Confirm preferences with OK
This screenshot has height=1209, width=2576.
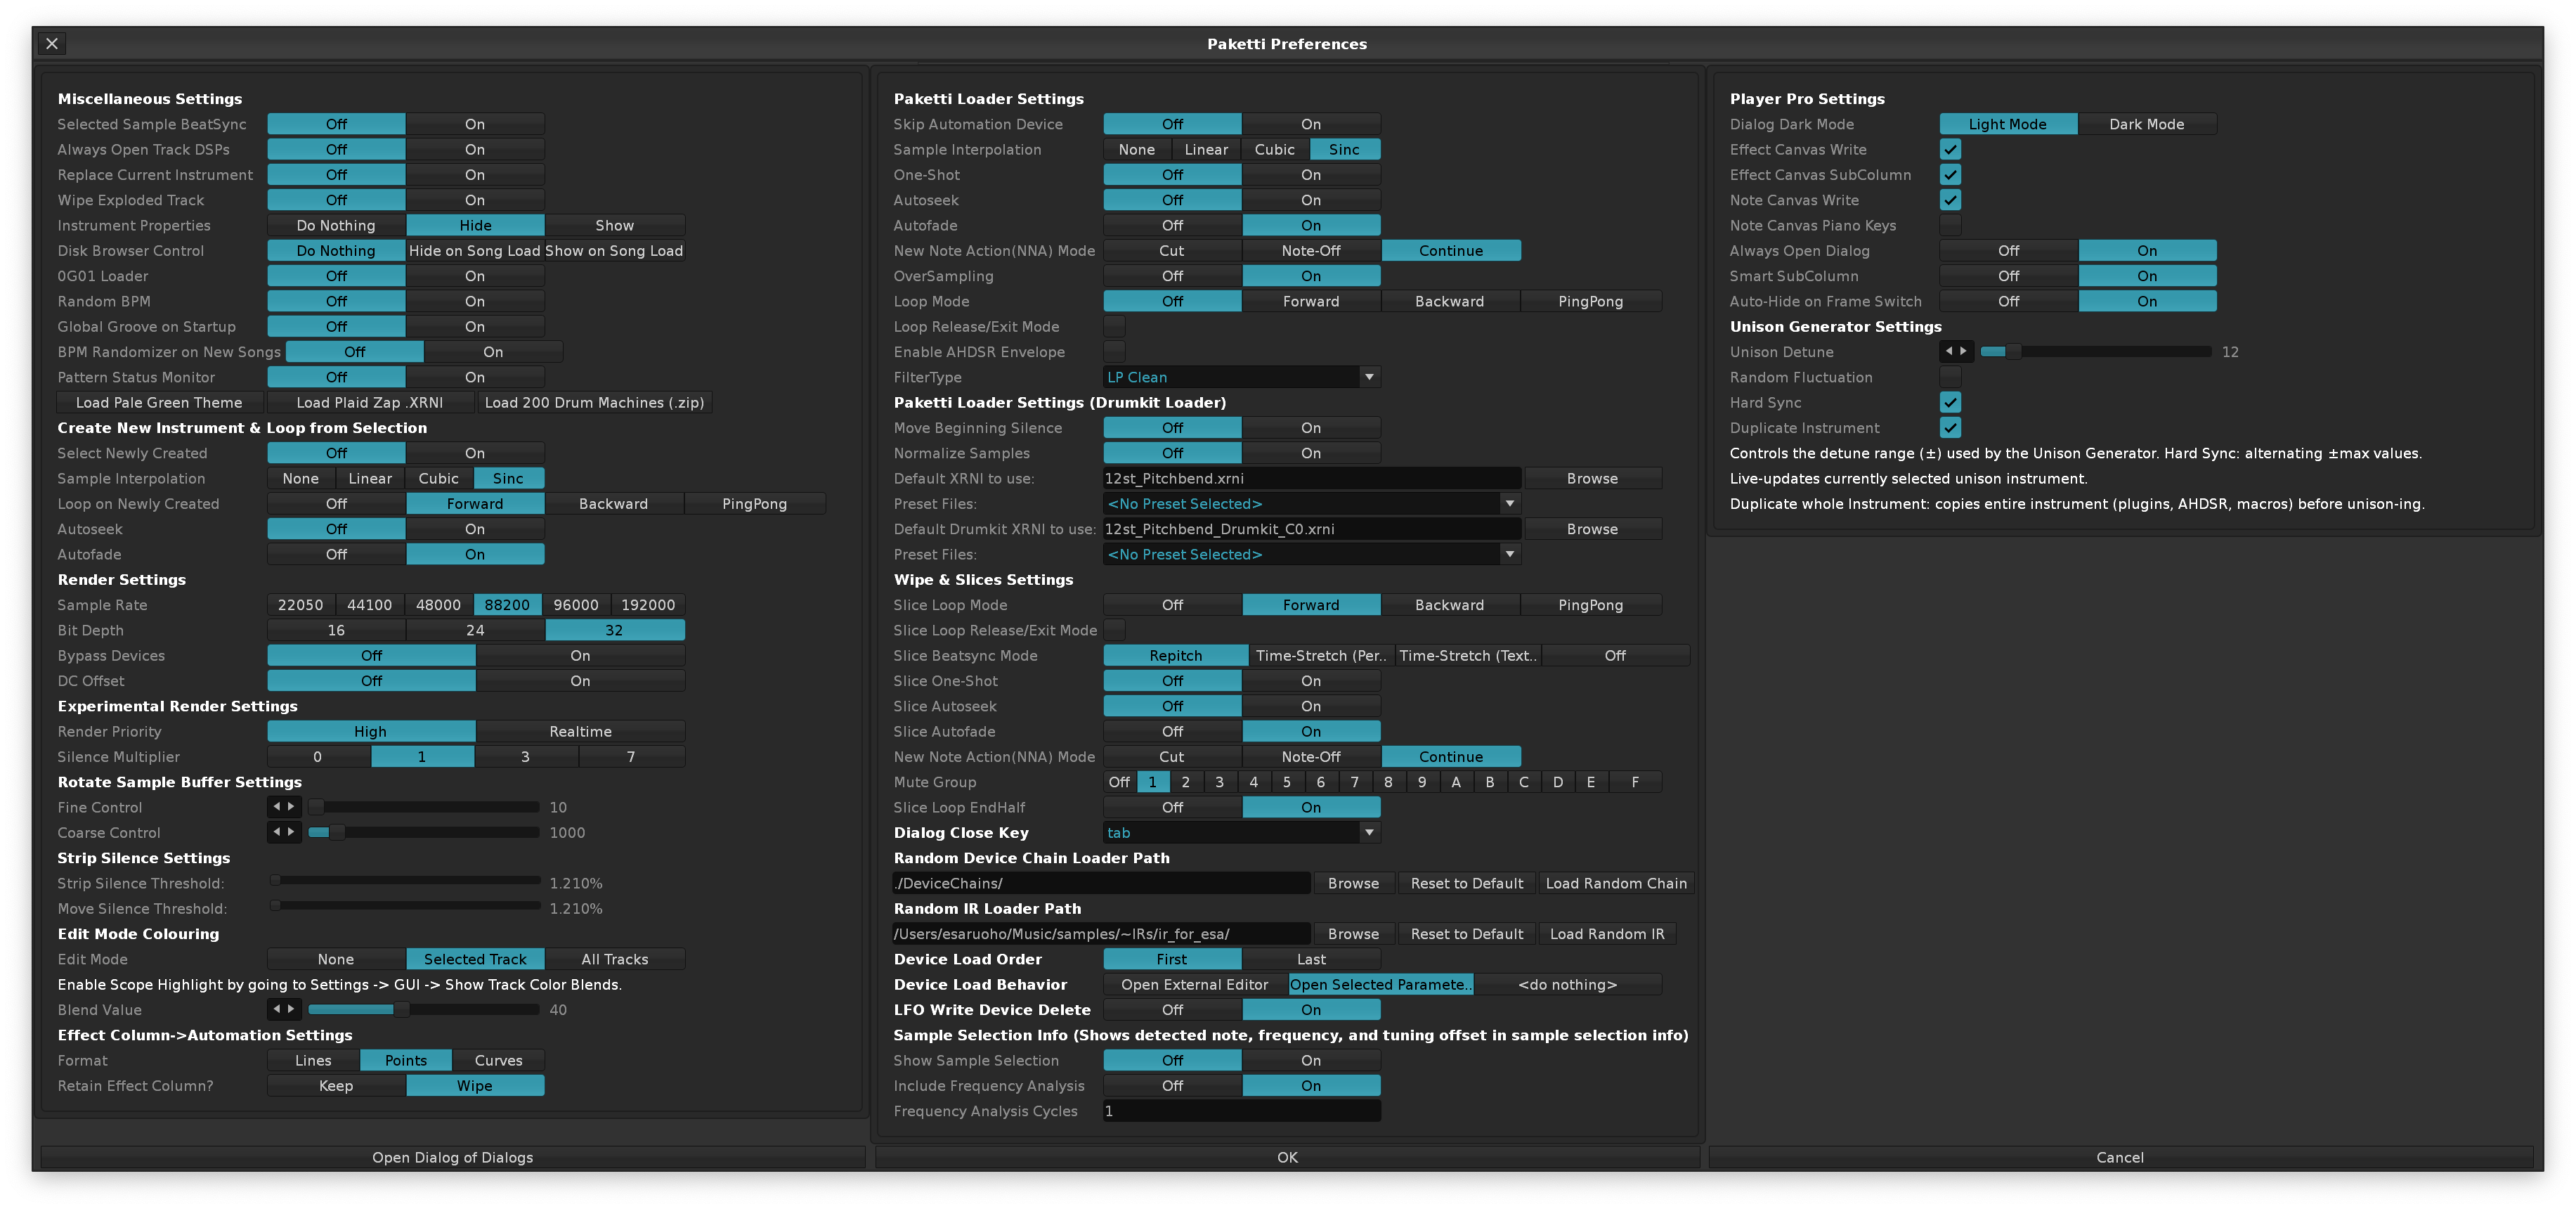click(1287, 1157)
